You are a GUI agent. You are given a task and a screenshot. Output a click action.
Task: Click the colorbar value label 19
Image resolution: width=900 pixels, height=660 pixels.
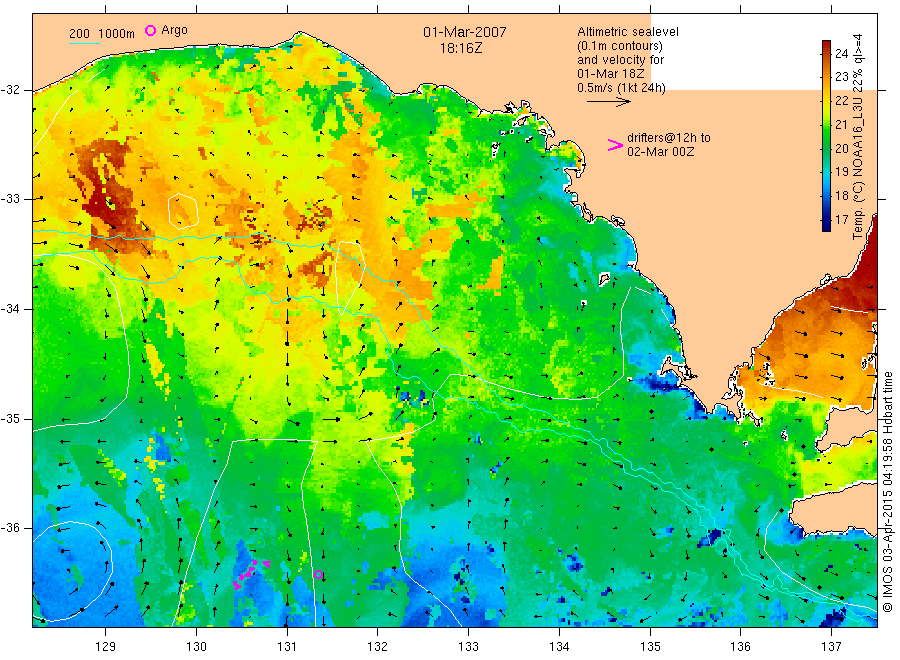coord(841,172)
